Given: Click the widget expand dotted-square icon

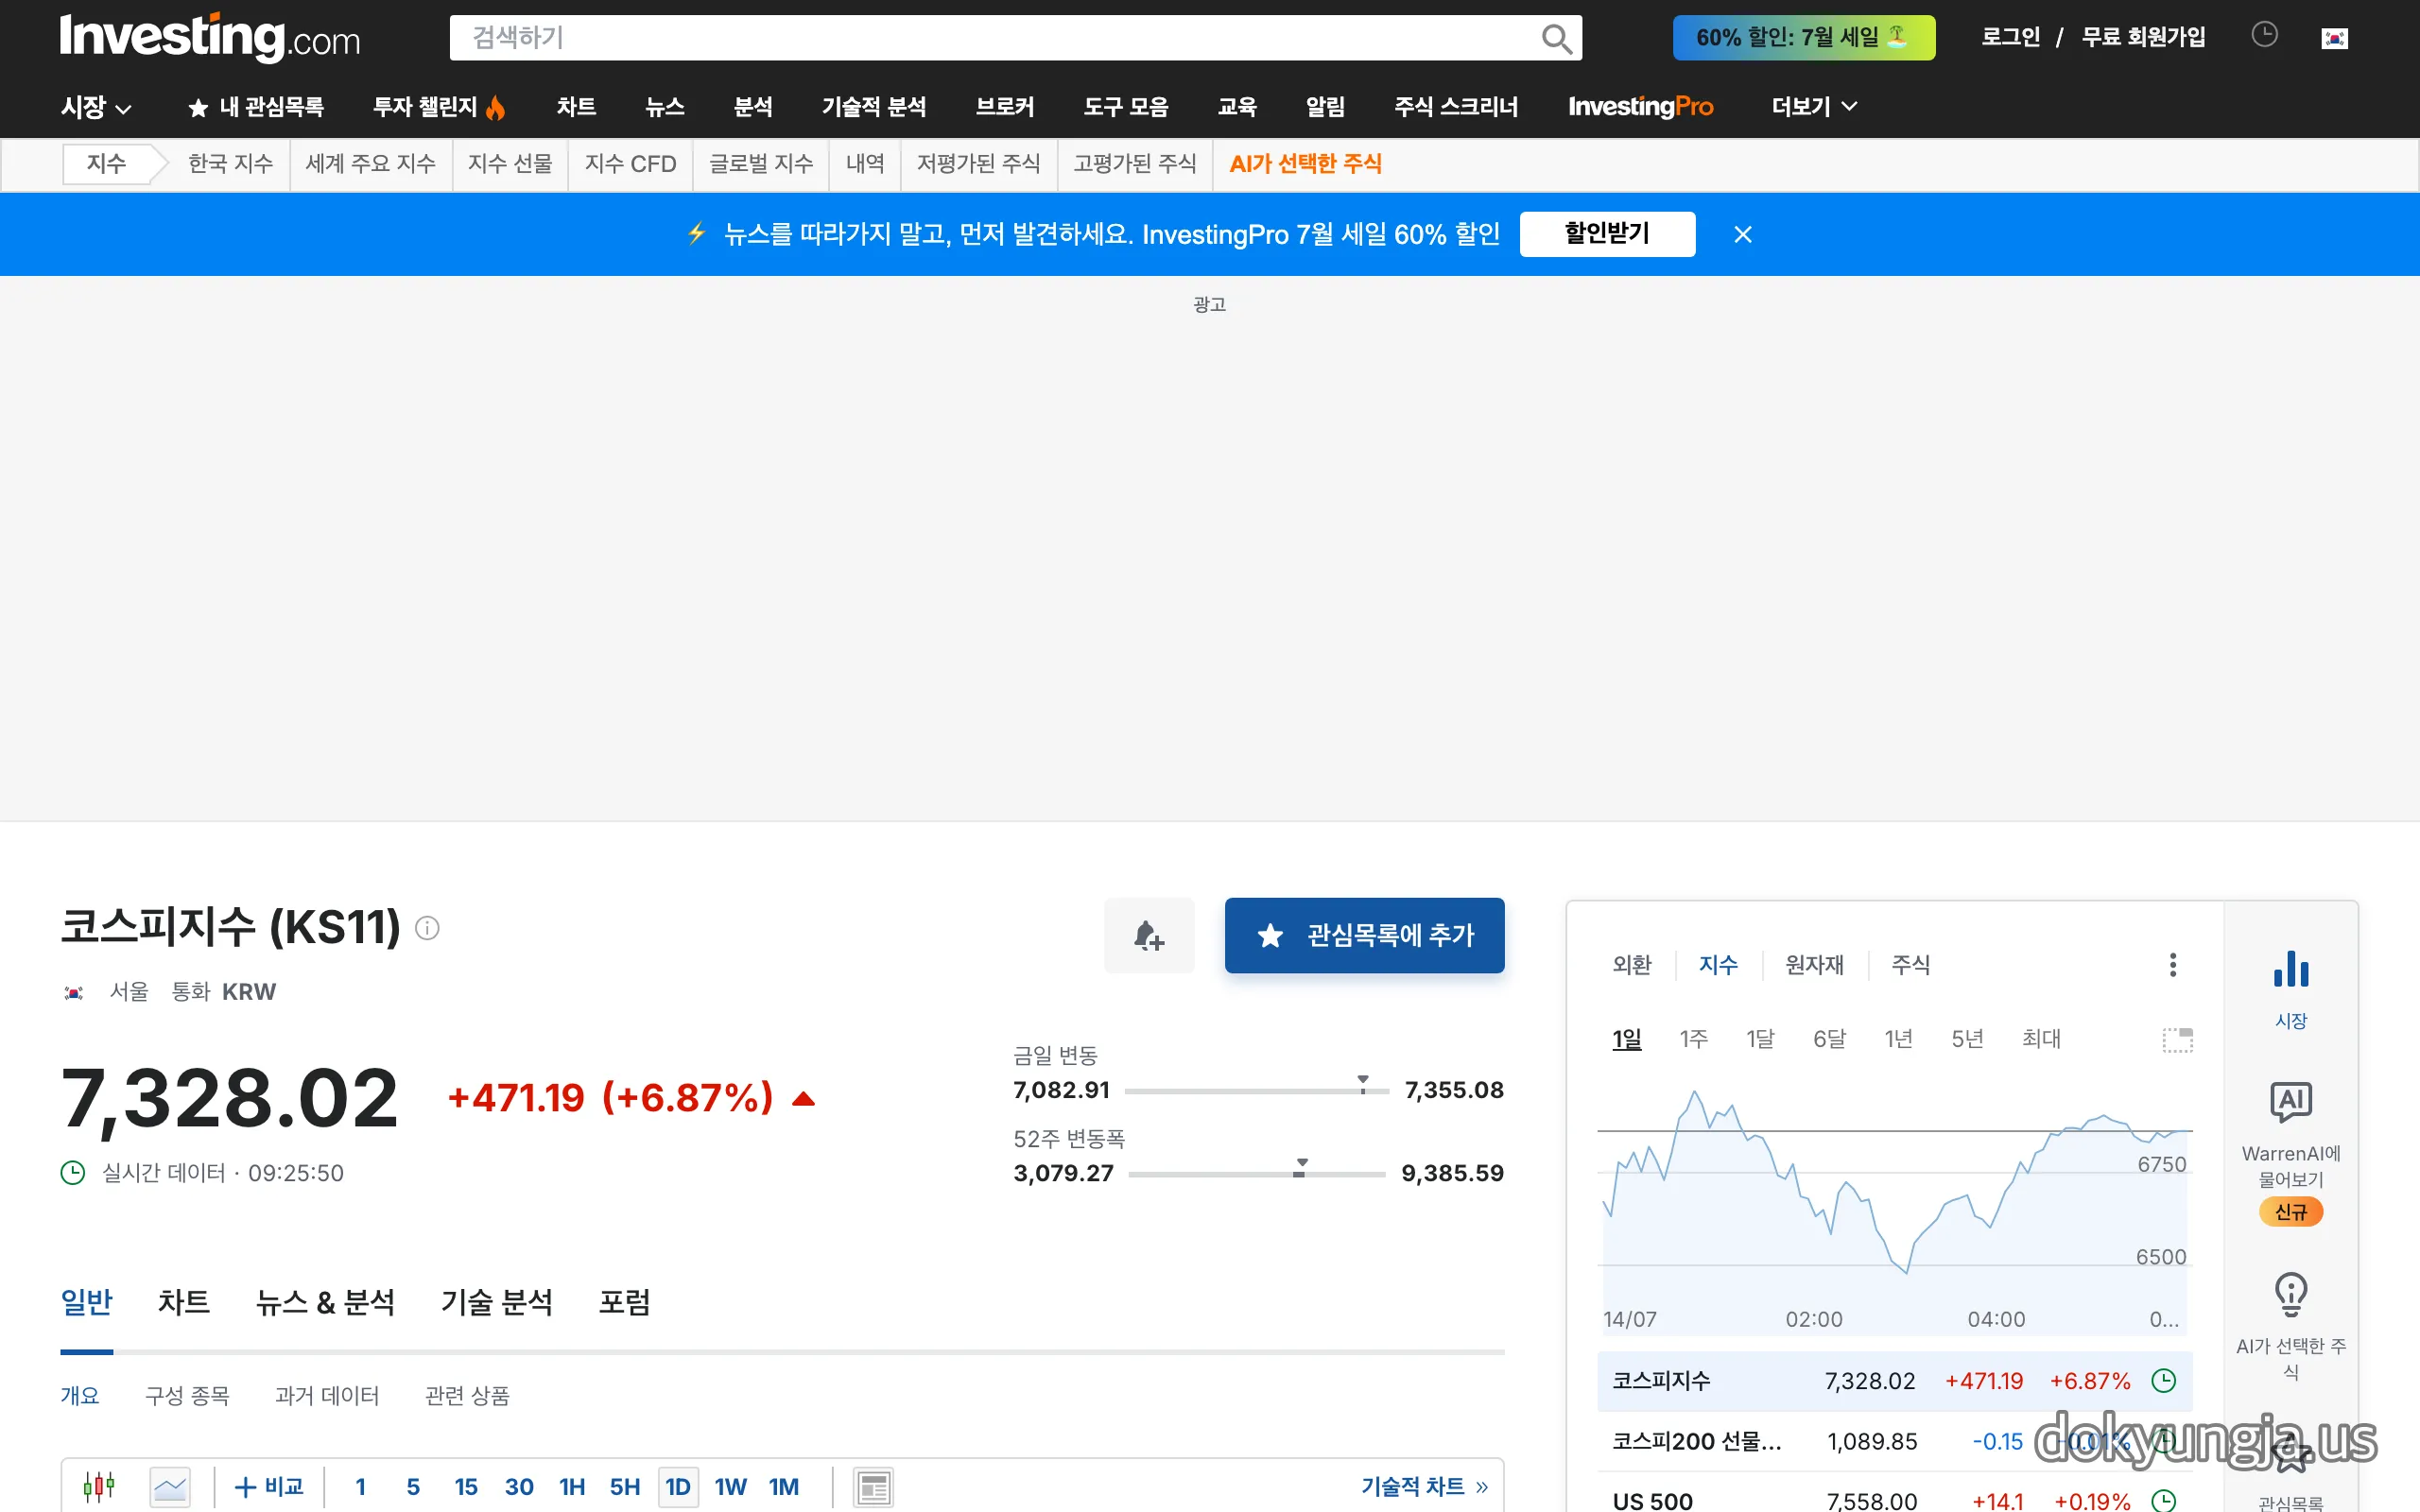Looking at the screenshot, I should pos(2177,1040).
